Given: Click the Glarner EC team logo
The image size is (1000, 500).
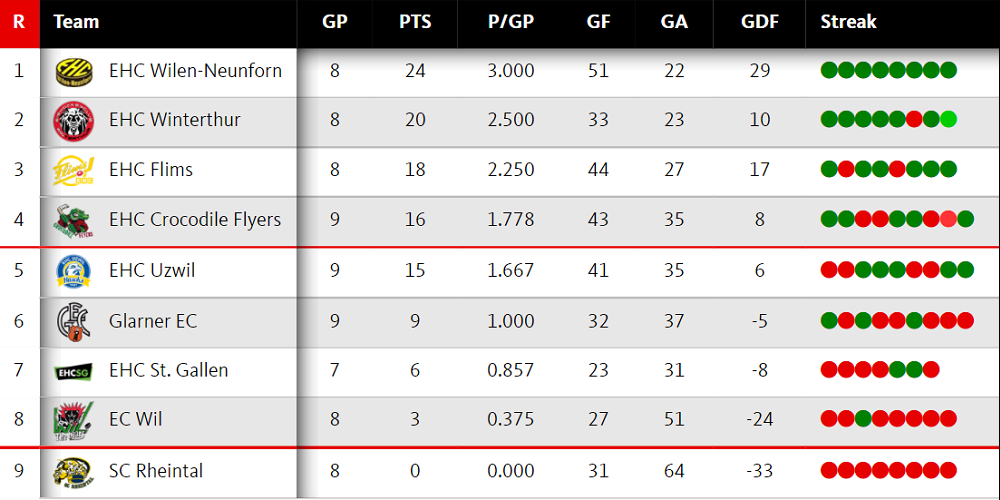Looking at the screenshot, I should click(x=74, y=321).
